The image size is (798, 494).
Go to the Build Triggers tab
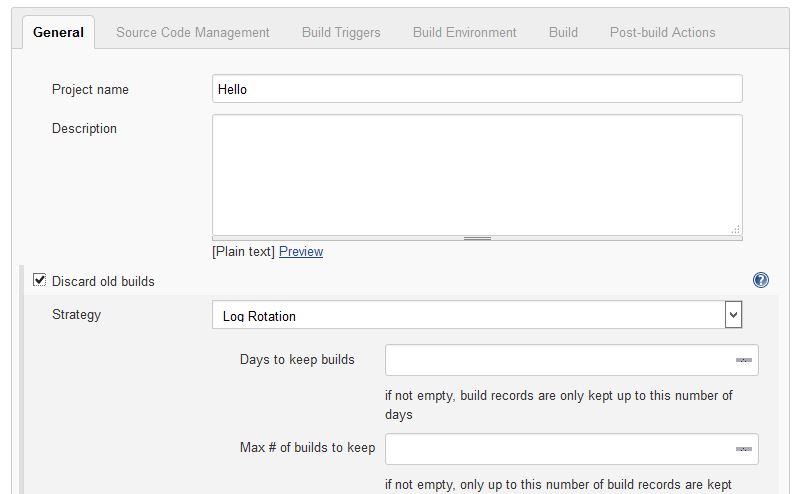click(341, 32)
